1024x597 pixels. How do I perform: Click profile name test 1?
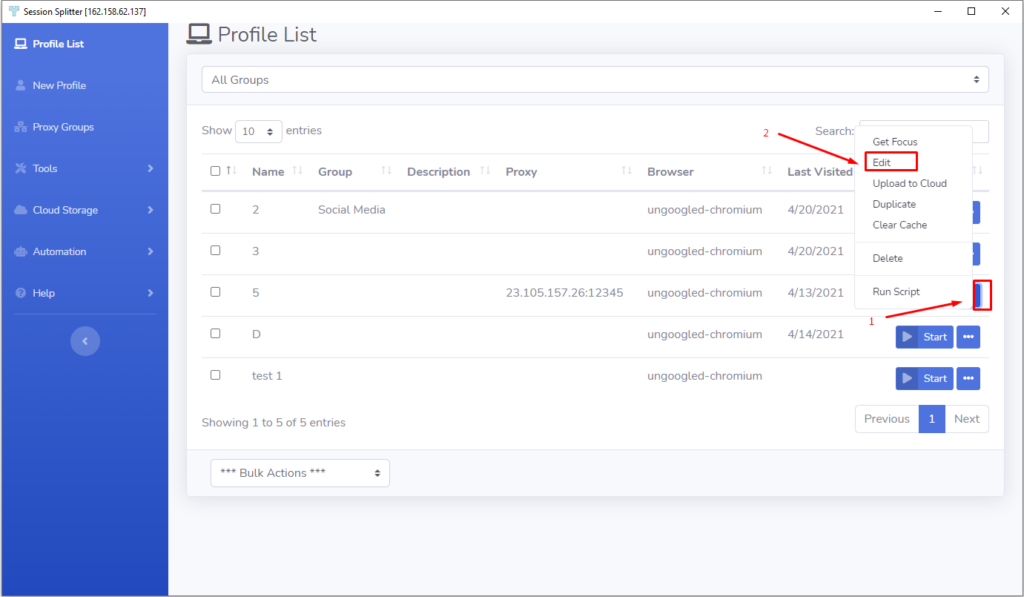coord(266,376)
